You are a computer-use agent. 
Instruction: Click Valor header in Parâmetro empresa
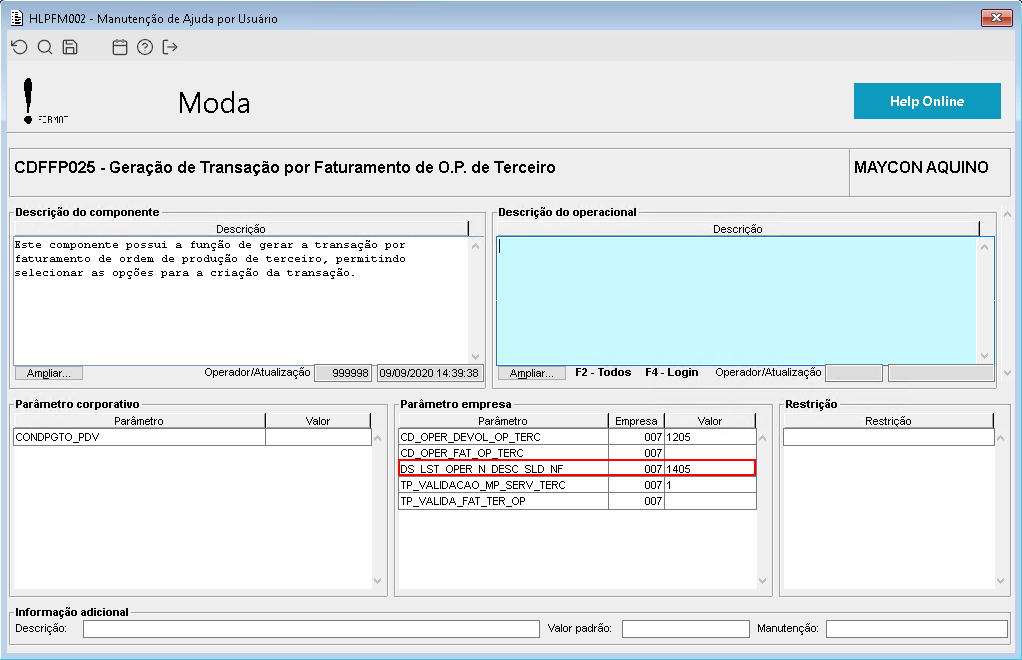(x=710, y=421)
